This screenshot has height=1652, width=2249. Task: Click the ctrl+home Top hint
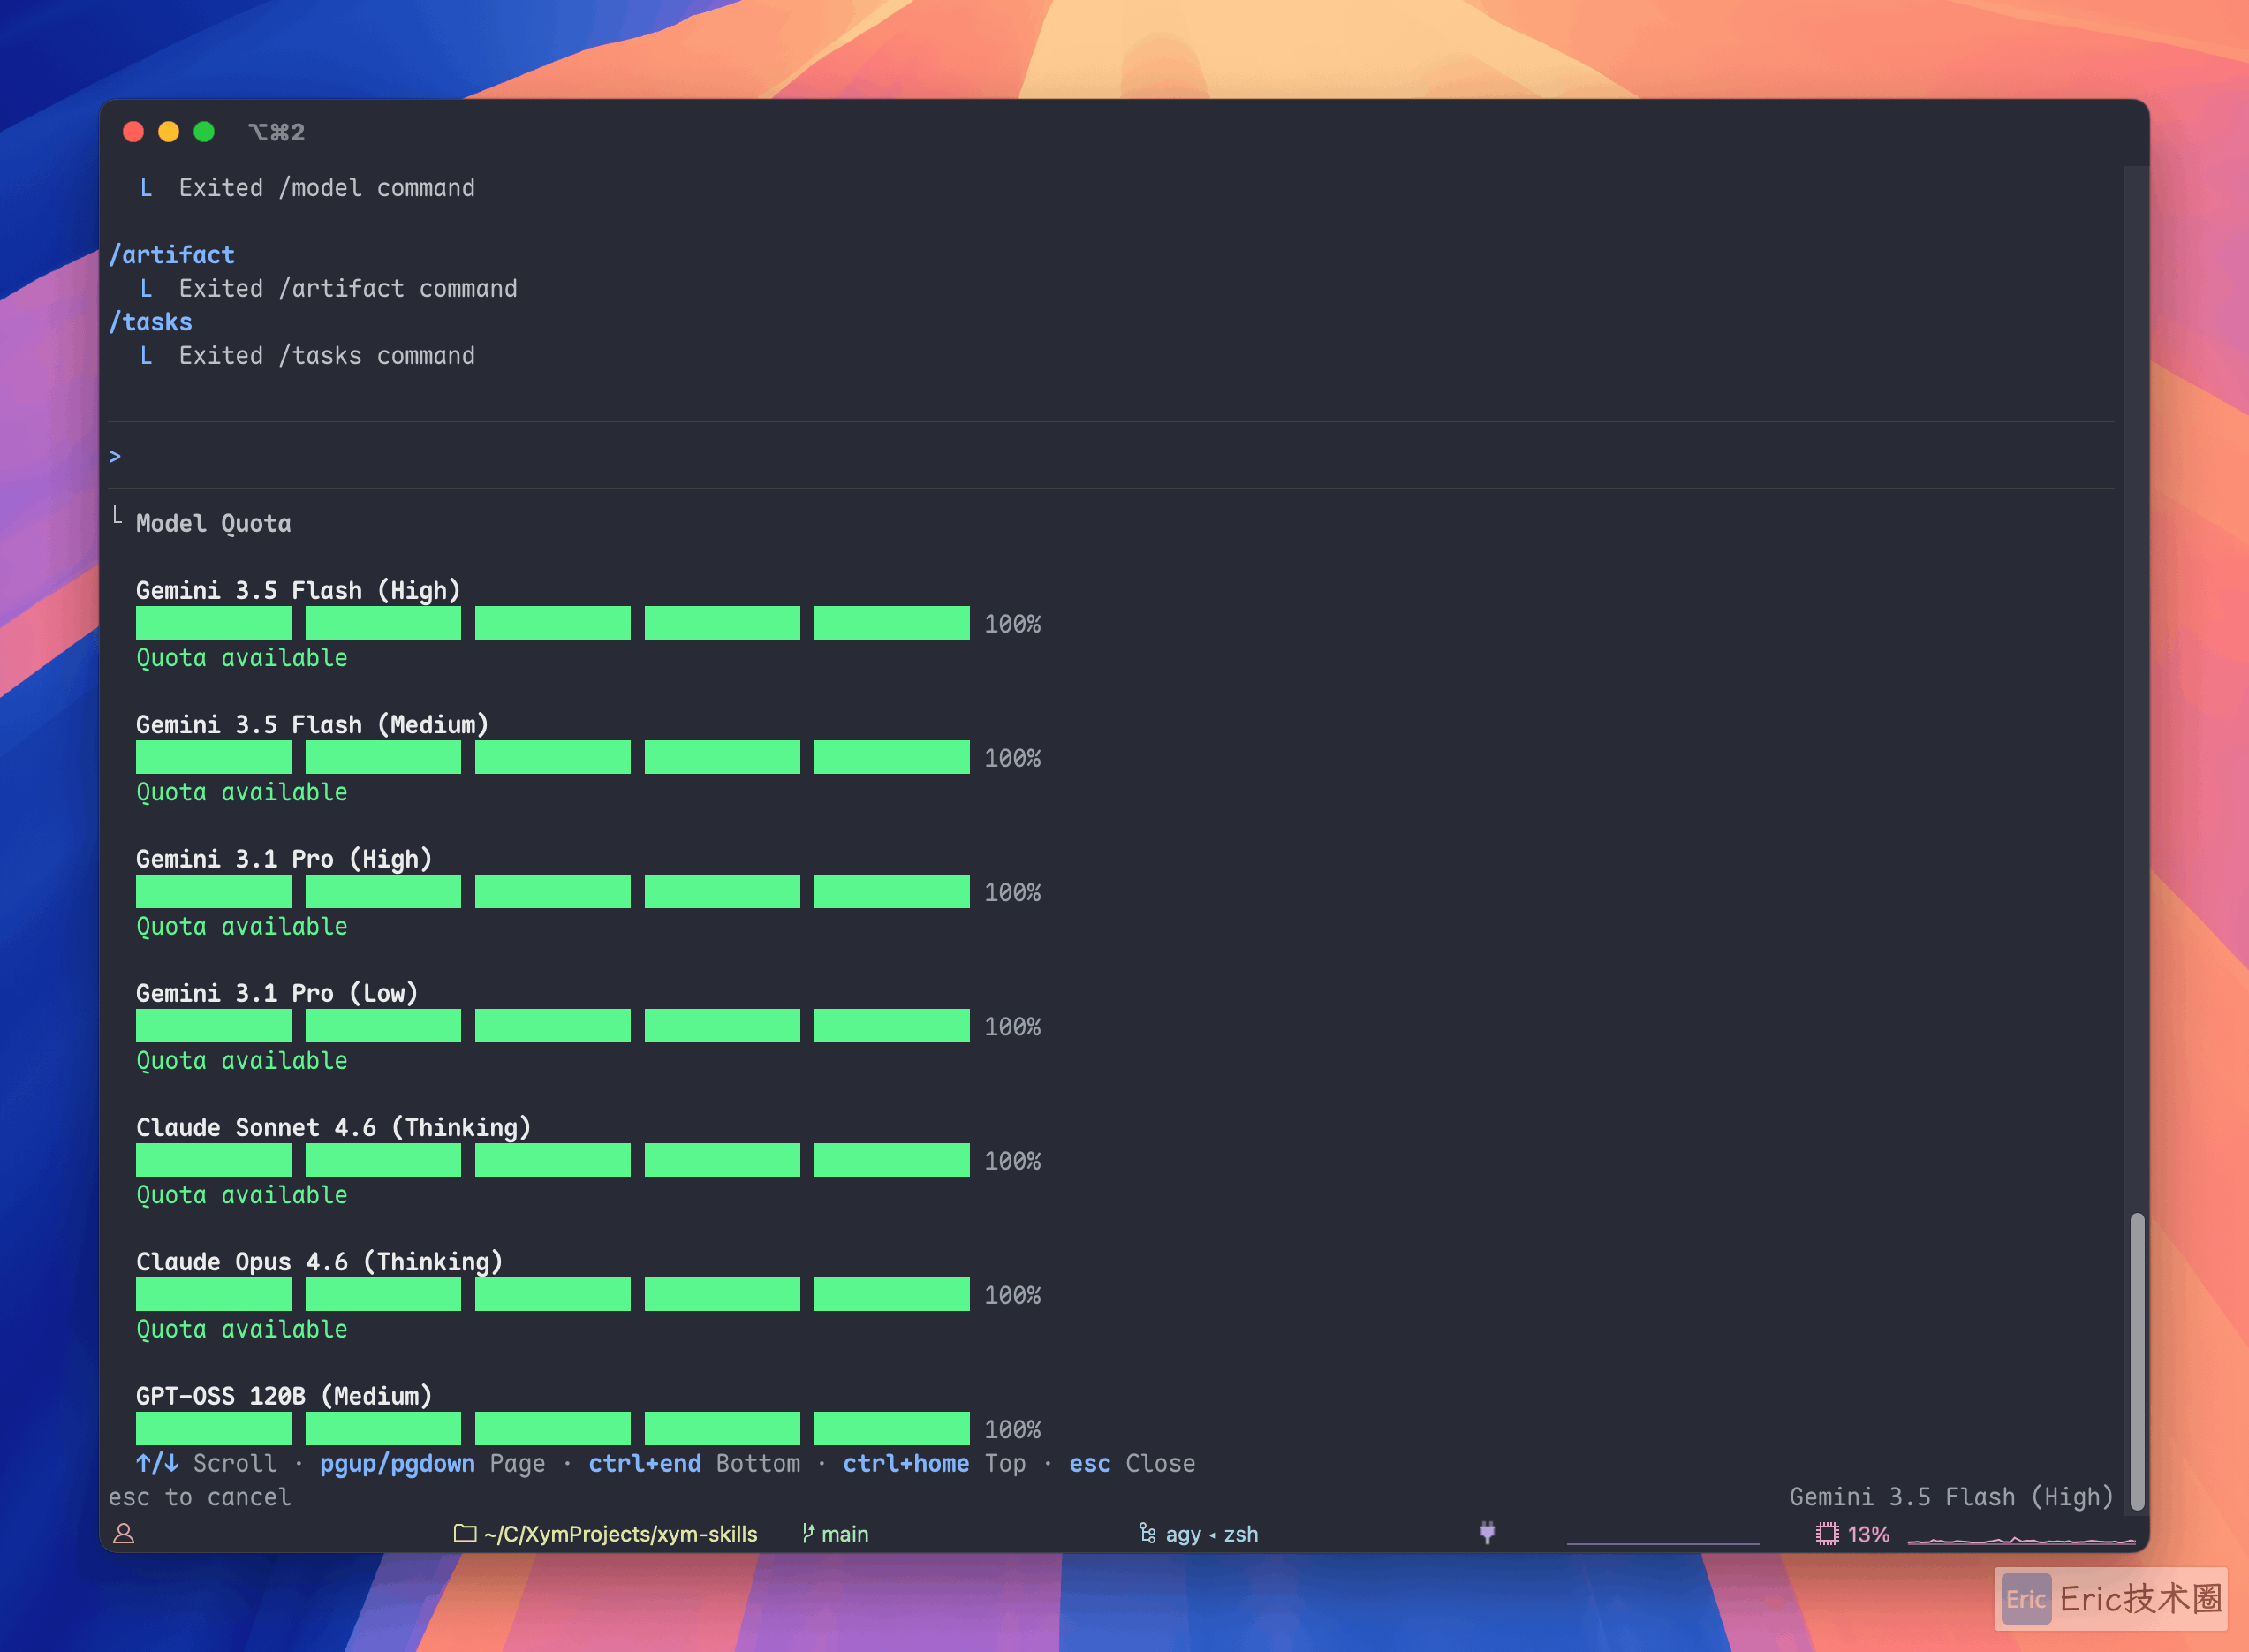[934, 1463]
